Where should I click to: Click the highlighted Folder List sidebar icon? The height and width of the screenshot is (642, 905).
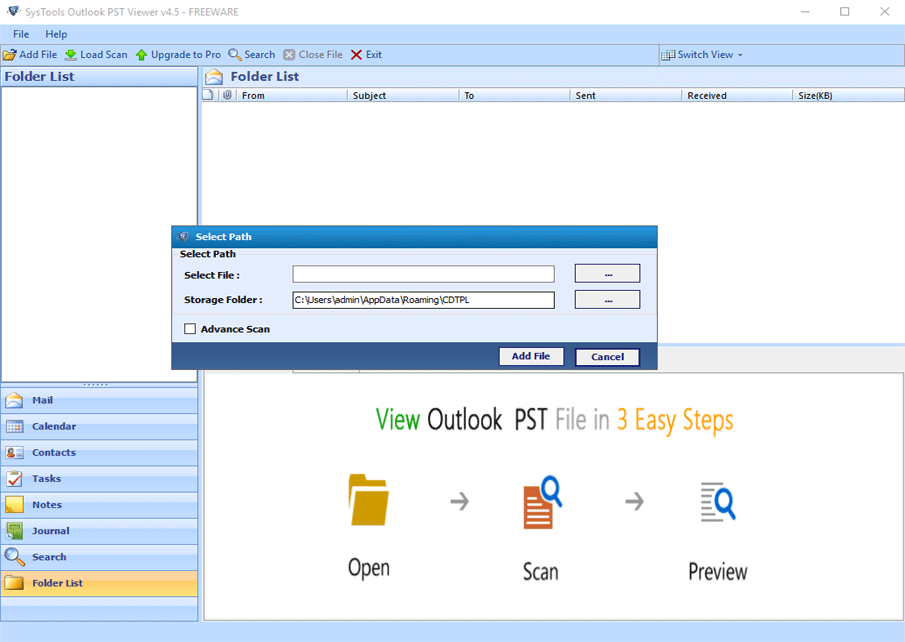14,583
